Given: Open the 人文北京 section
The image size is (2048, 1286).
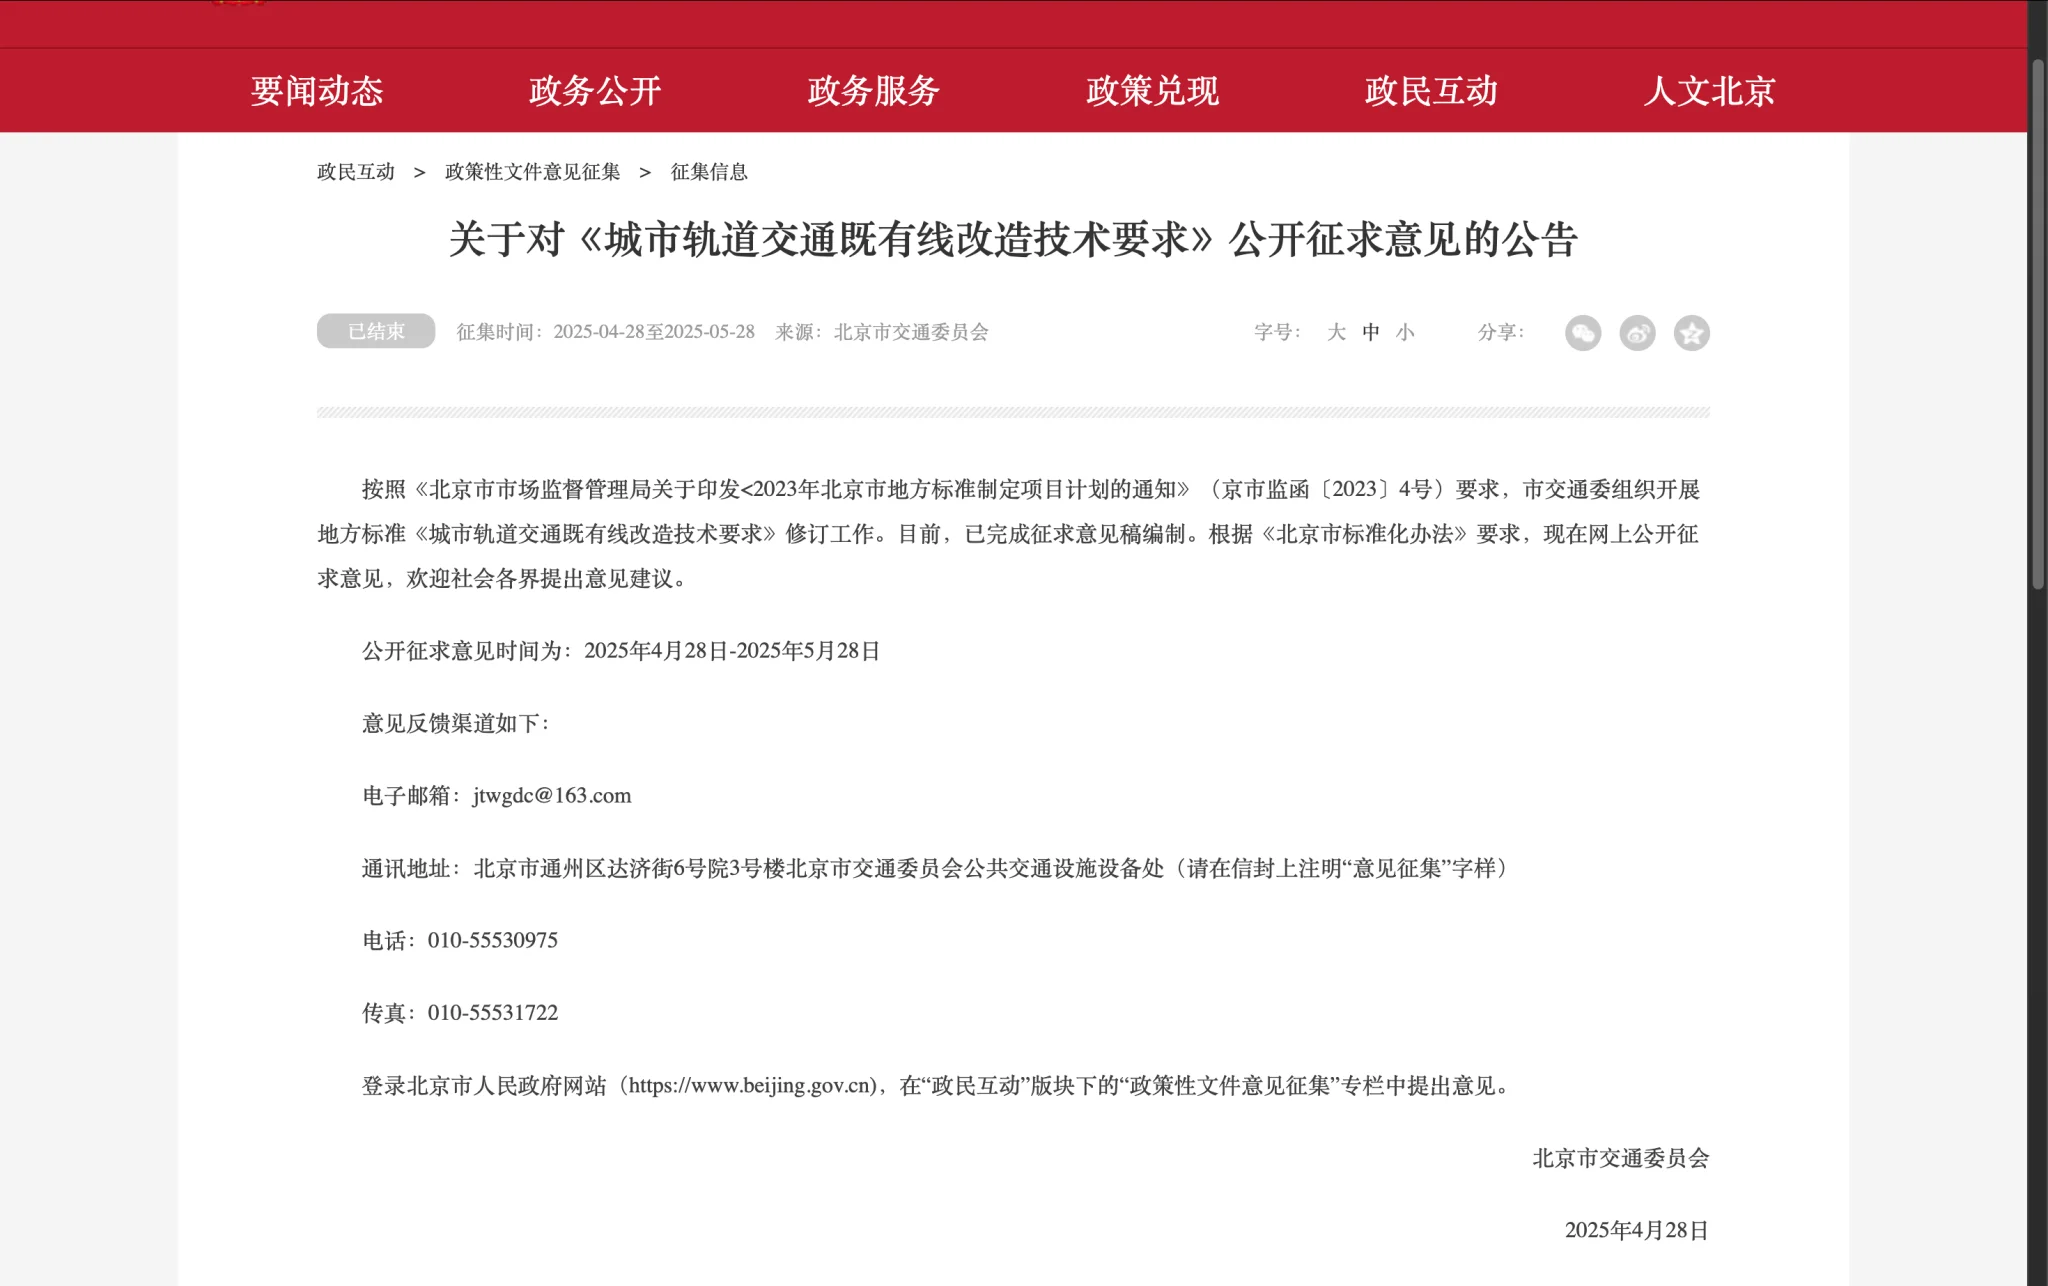Looking at the screenshot, I should pyautogui.click(x=1710, y=91).
